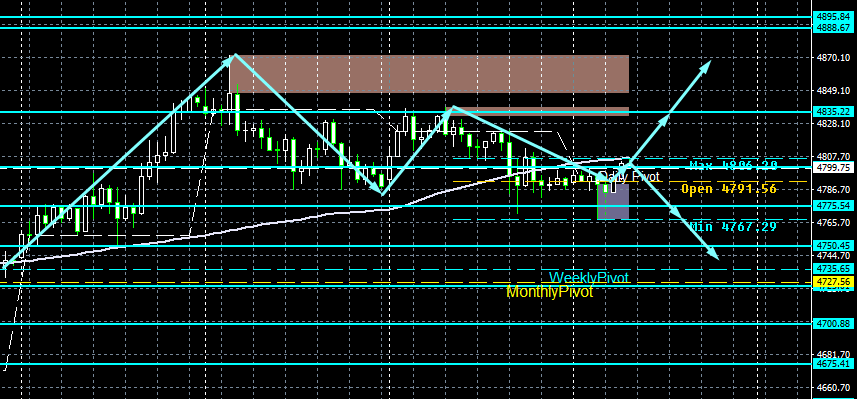
Task: Click the yellow 4727.56 price label
Action: [x=833, y=281]
